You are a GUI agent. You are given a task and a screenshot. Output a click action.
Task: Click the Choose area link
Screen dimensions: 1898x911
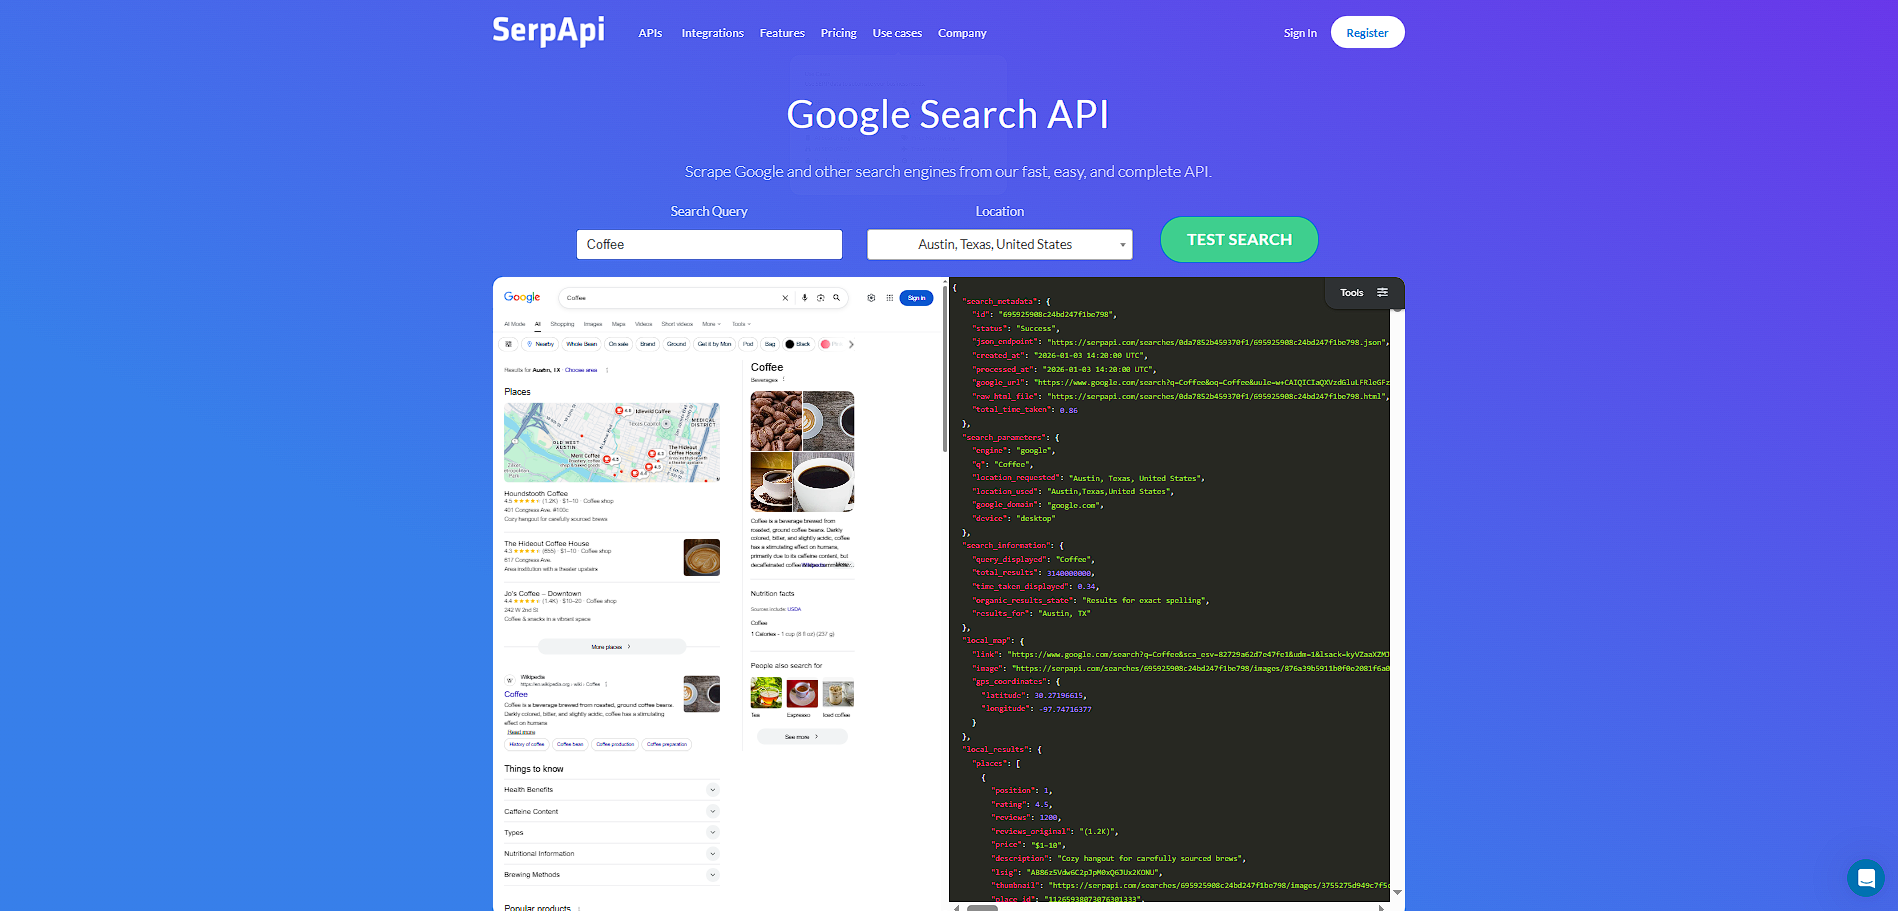click(581, 370)
